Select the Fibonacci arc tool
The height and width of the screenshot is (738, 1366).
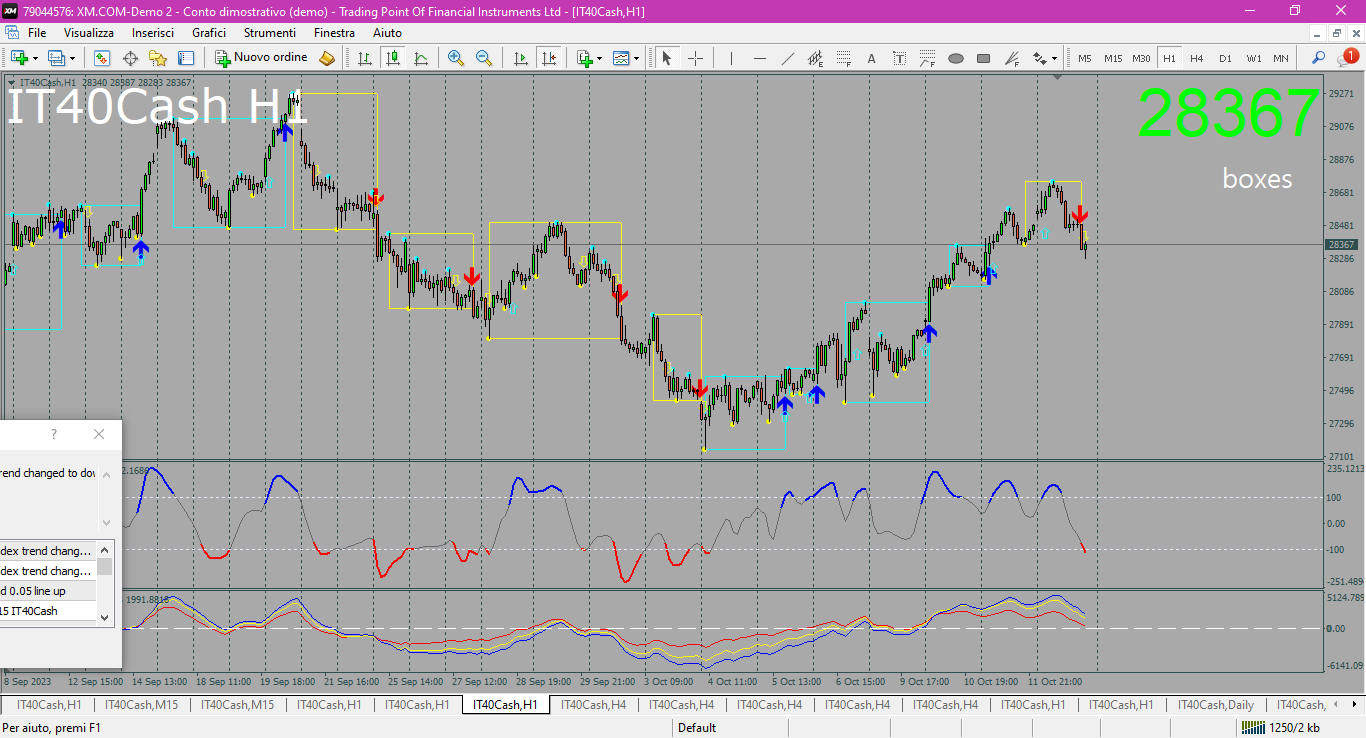click(x=927, y=58)
